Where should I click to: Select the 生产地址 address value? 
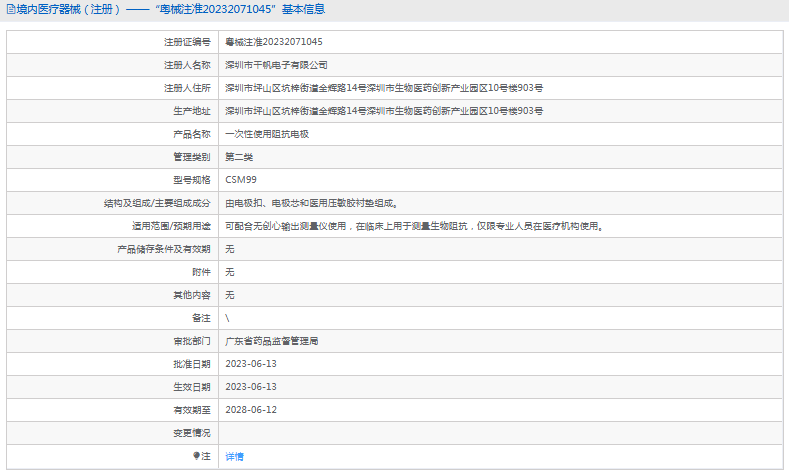384,111
